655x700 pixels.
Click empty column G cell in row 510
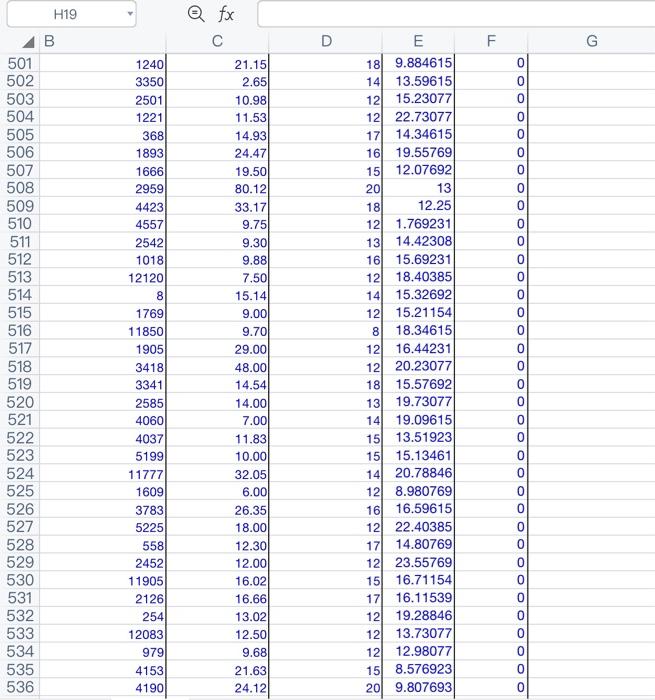coord(592,224)
